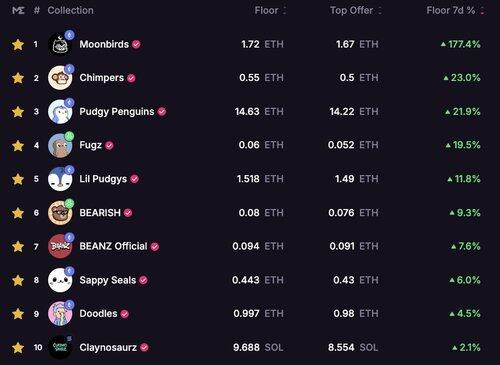The height and width of the screenshot is (365, 500).
Task: Toggle the favorite star for Lil Pudgys
Action: pos(18,179)
